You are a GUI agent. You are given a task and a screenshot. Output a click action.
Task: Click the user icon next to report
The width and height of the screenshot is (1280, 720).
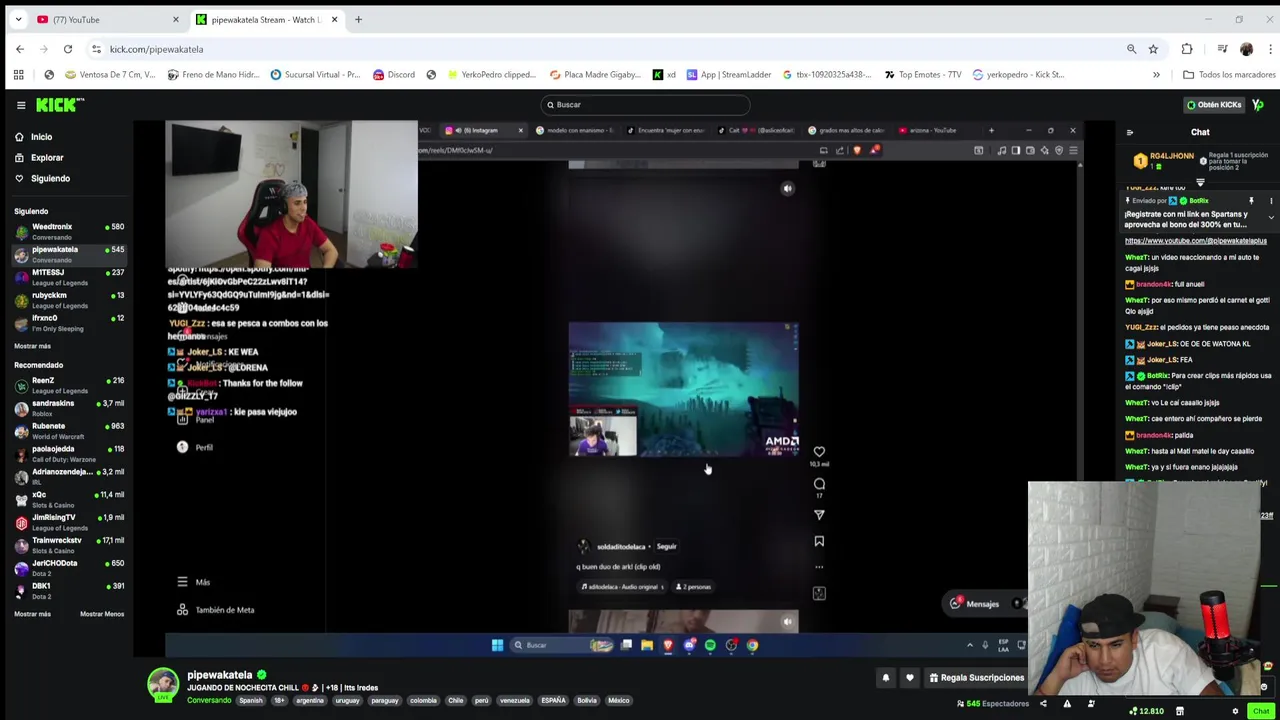(x=1091, y=704)
